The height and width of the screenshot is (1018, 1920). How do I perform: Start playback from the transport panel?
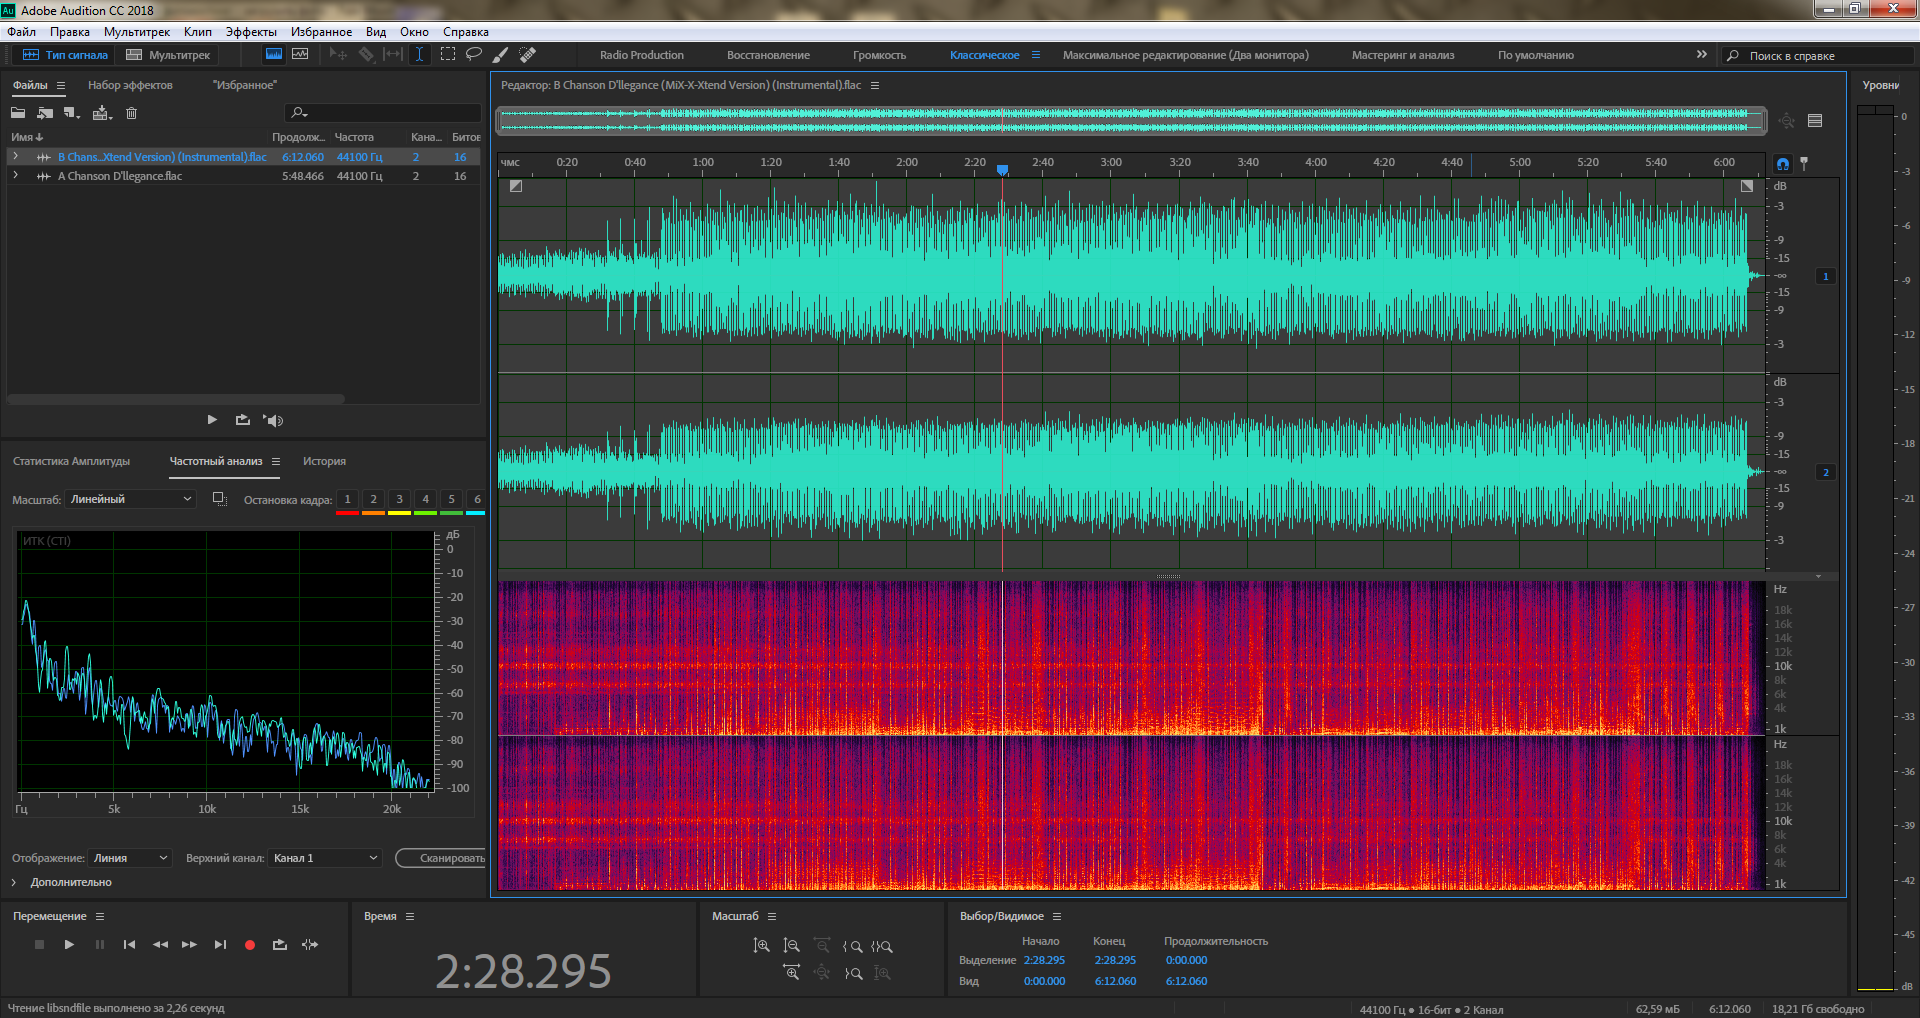click(x=69, y=944)
